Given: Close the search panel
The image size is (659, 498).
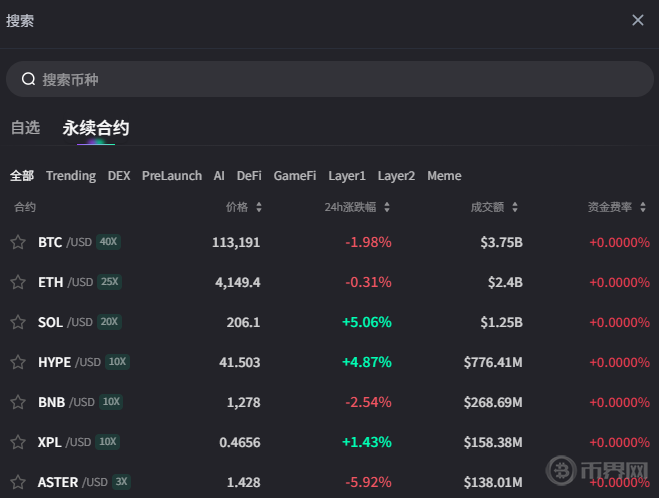Looking at the screenshot, I should pyautogui.click(x=637, y=20).
